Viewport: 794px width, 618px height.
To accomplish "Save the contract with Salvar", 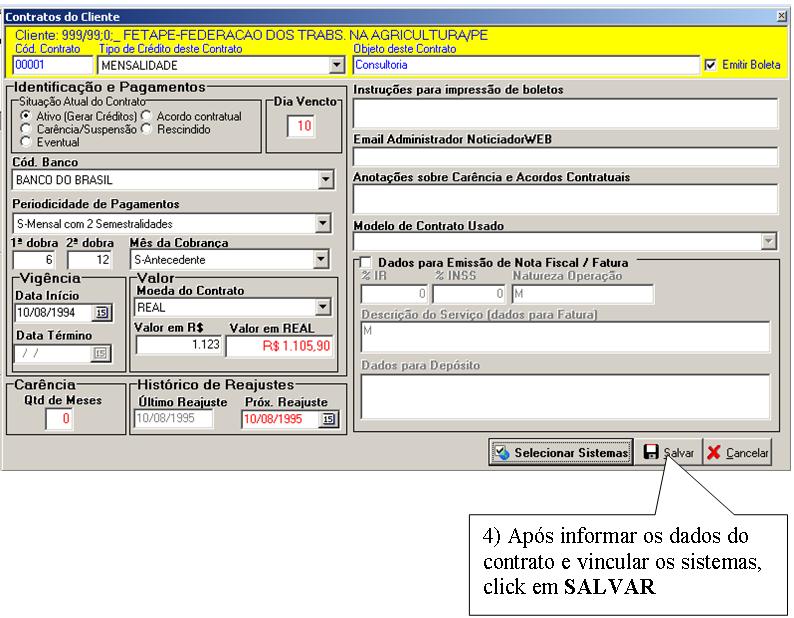I will pyautogui.click(x=669, y=453).
